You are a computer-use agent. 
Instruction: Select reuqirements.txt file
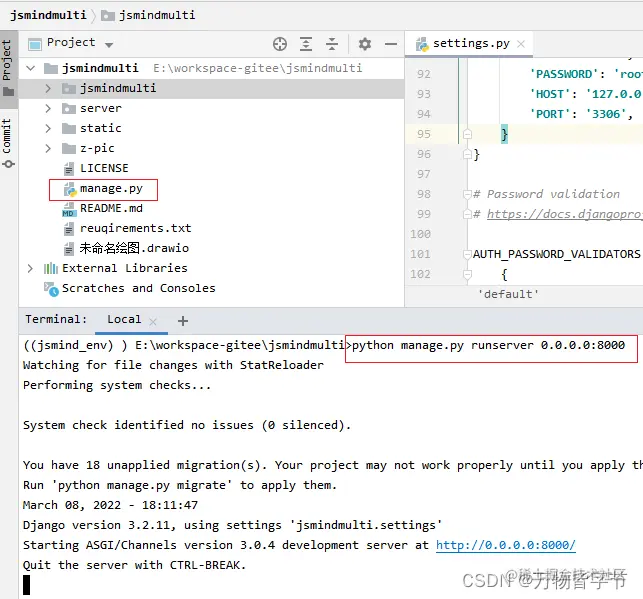[135, 228]
